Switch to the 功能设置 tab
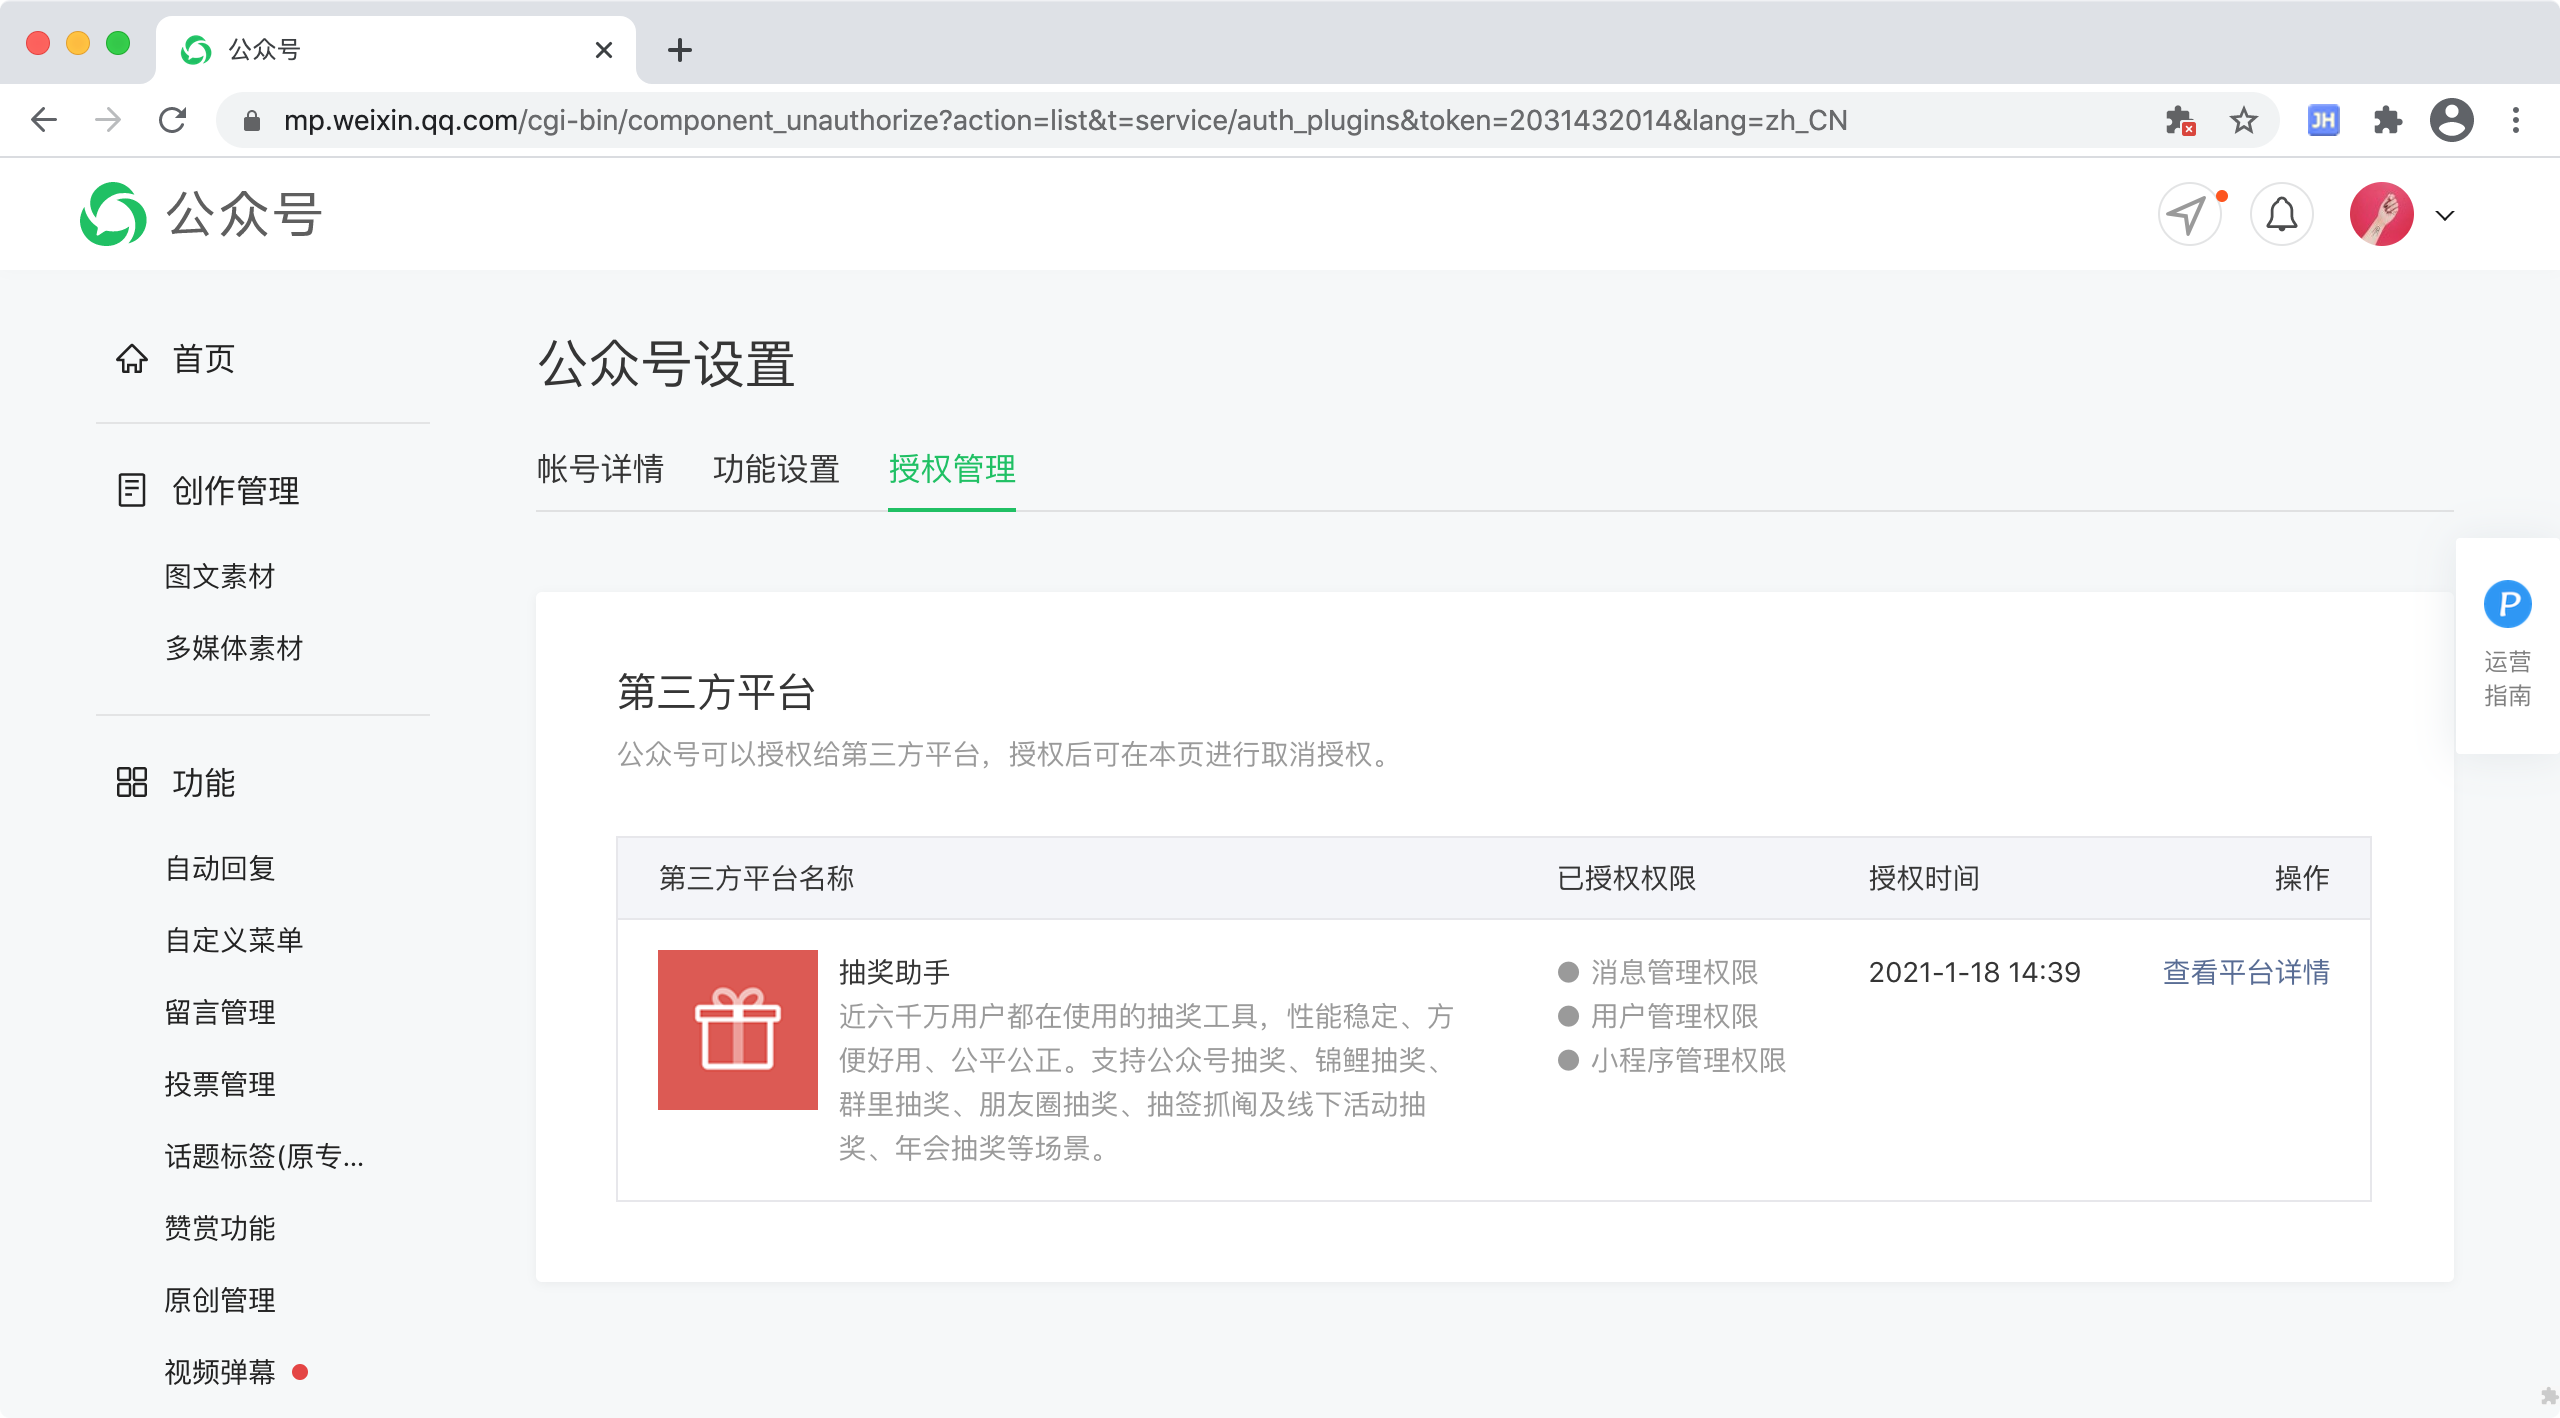 pyautogui.click(x=776, y=469)
